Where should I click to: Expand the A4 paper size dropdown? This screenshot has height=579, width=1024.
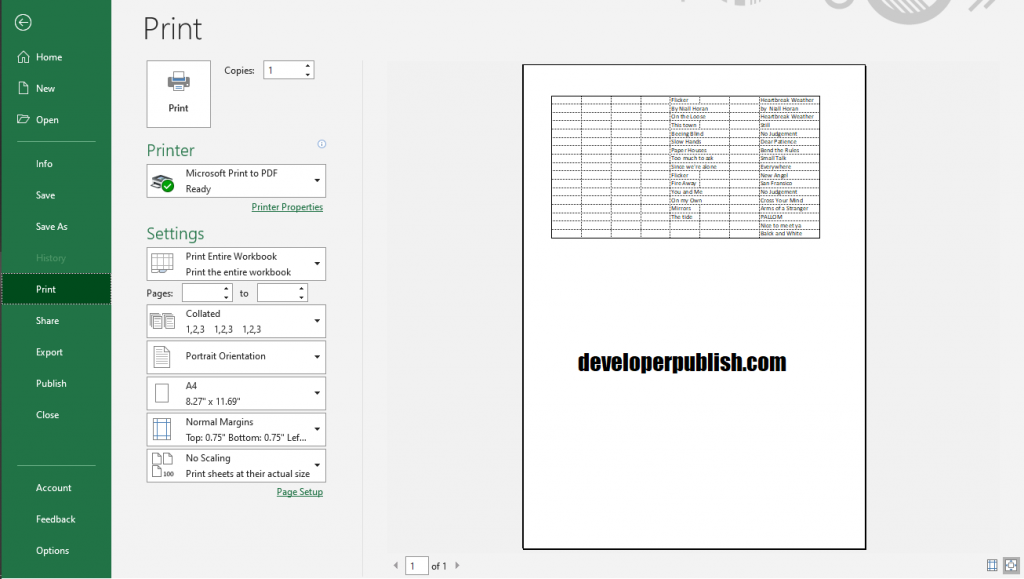(235, 393)
